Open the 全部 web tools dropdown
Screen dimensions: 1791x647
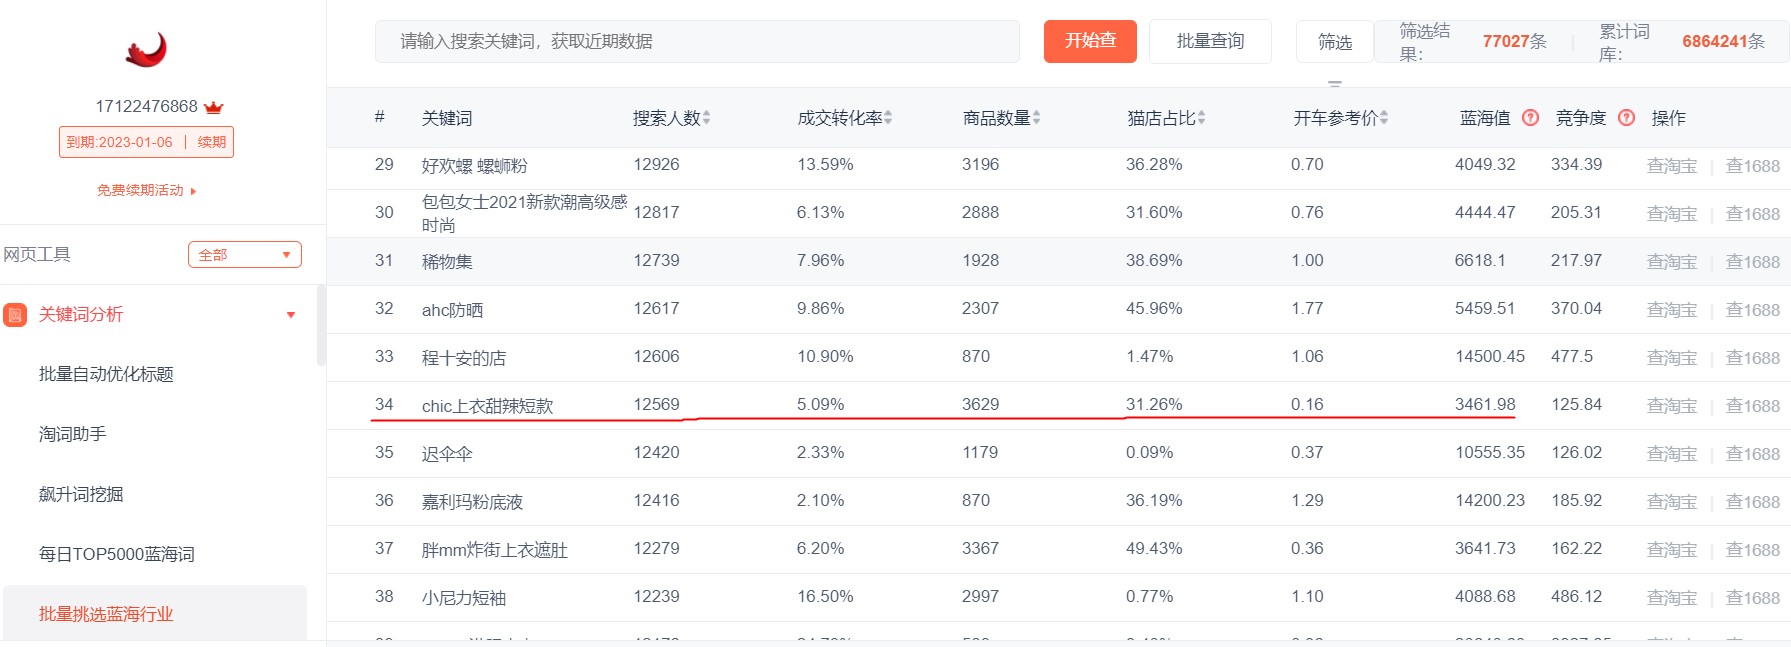click(244, 255)
